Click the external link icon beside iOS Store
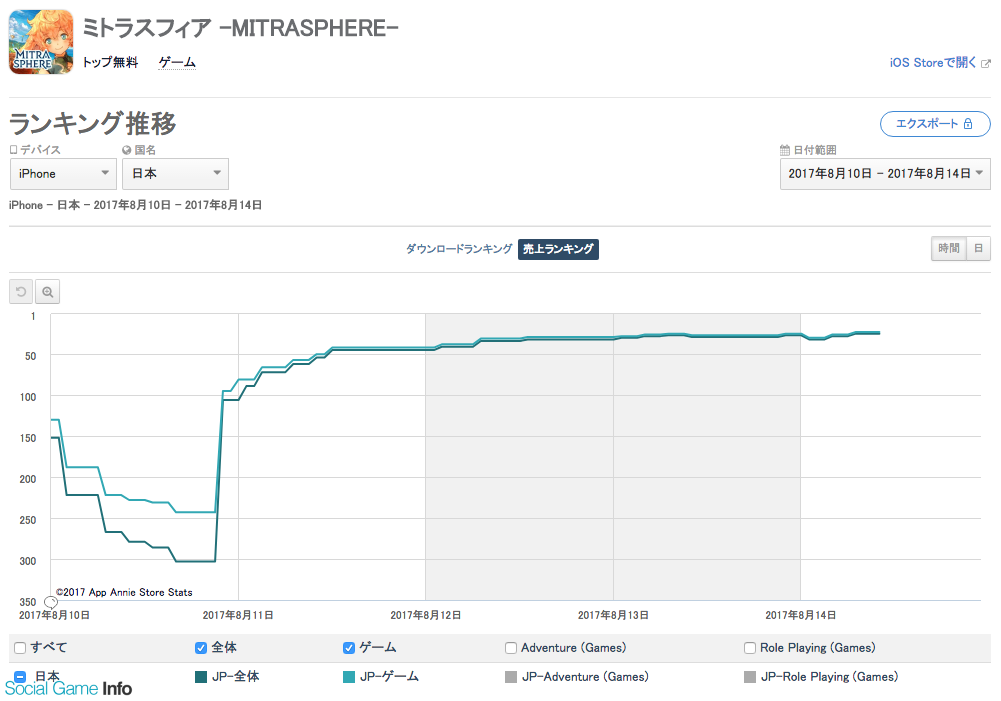1001x701 pixels. [x=986, y=63]
